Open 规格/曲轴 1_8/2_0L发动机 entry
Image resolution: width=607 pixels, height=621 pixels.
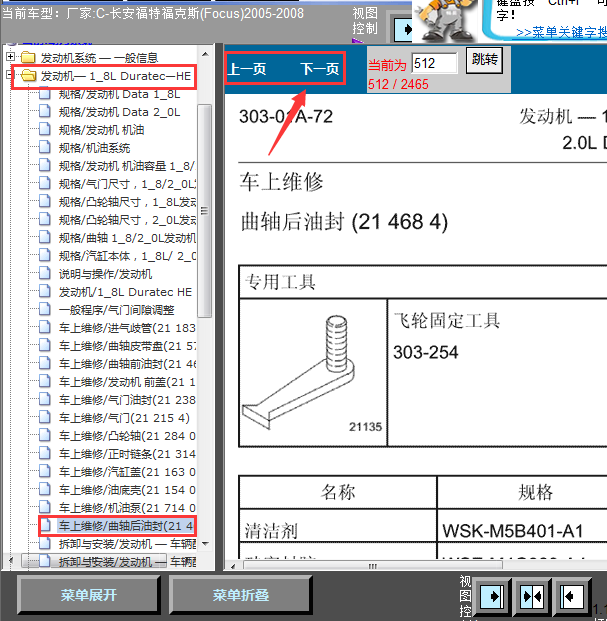[x=127, y=238]
